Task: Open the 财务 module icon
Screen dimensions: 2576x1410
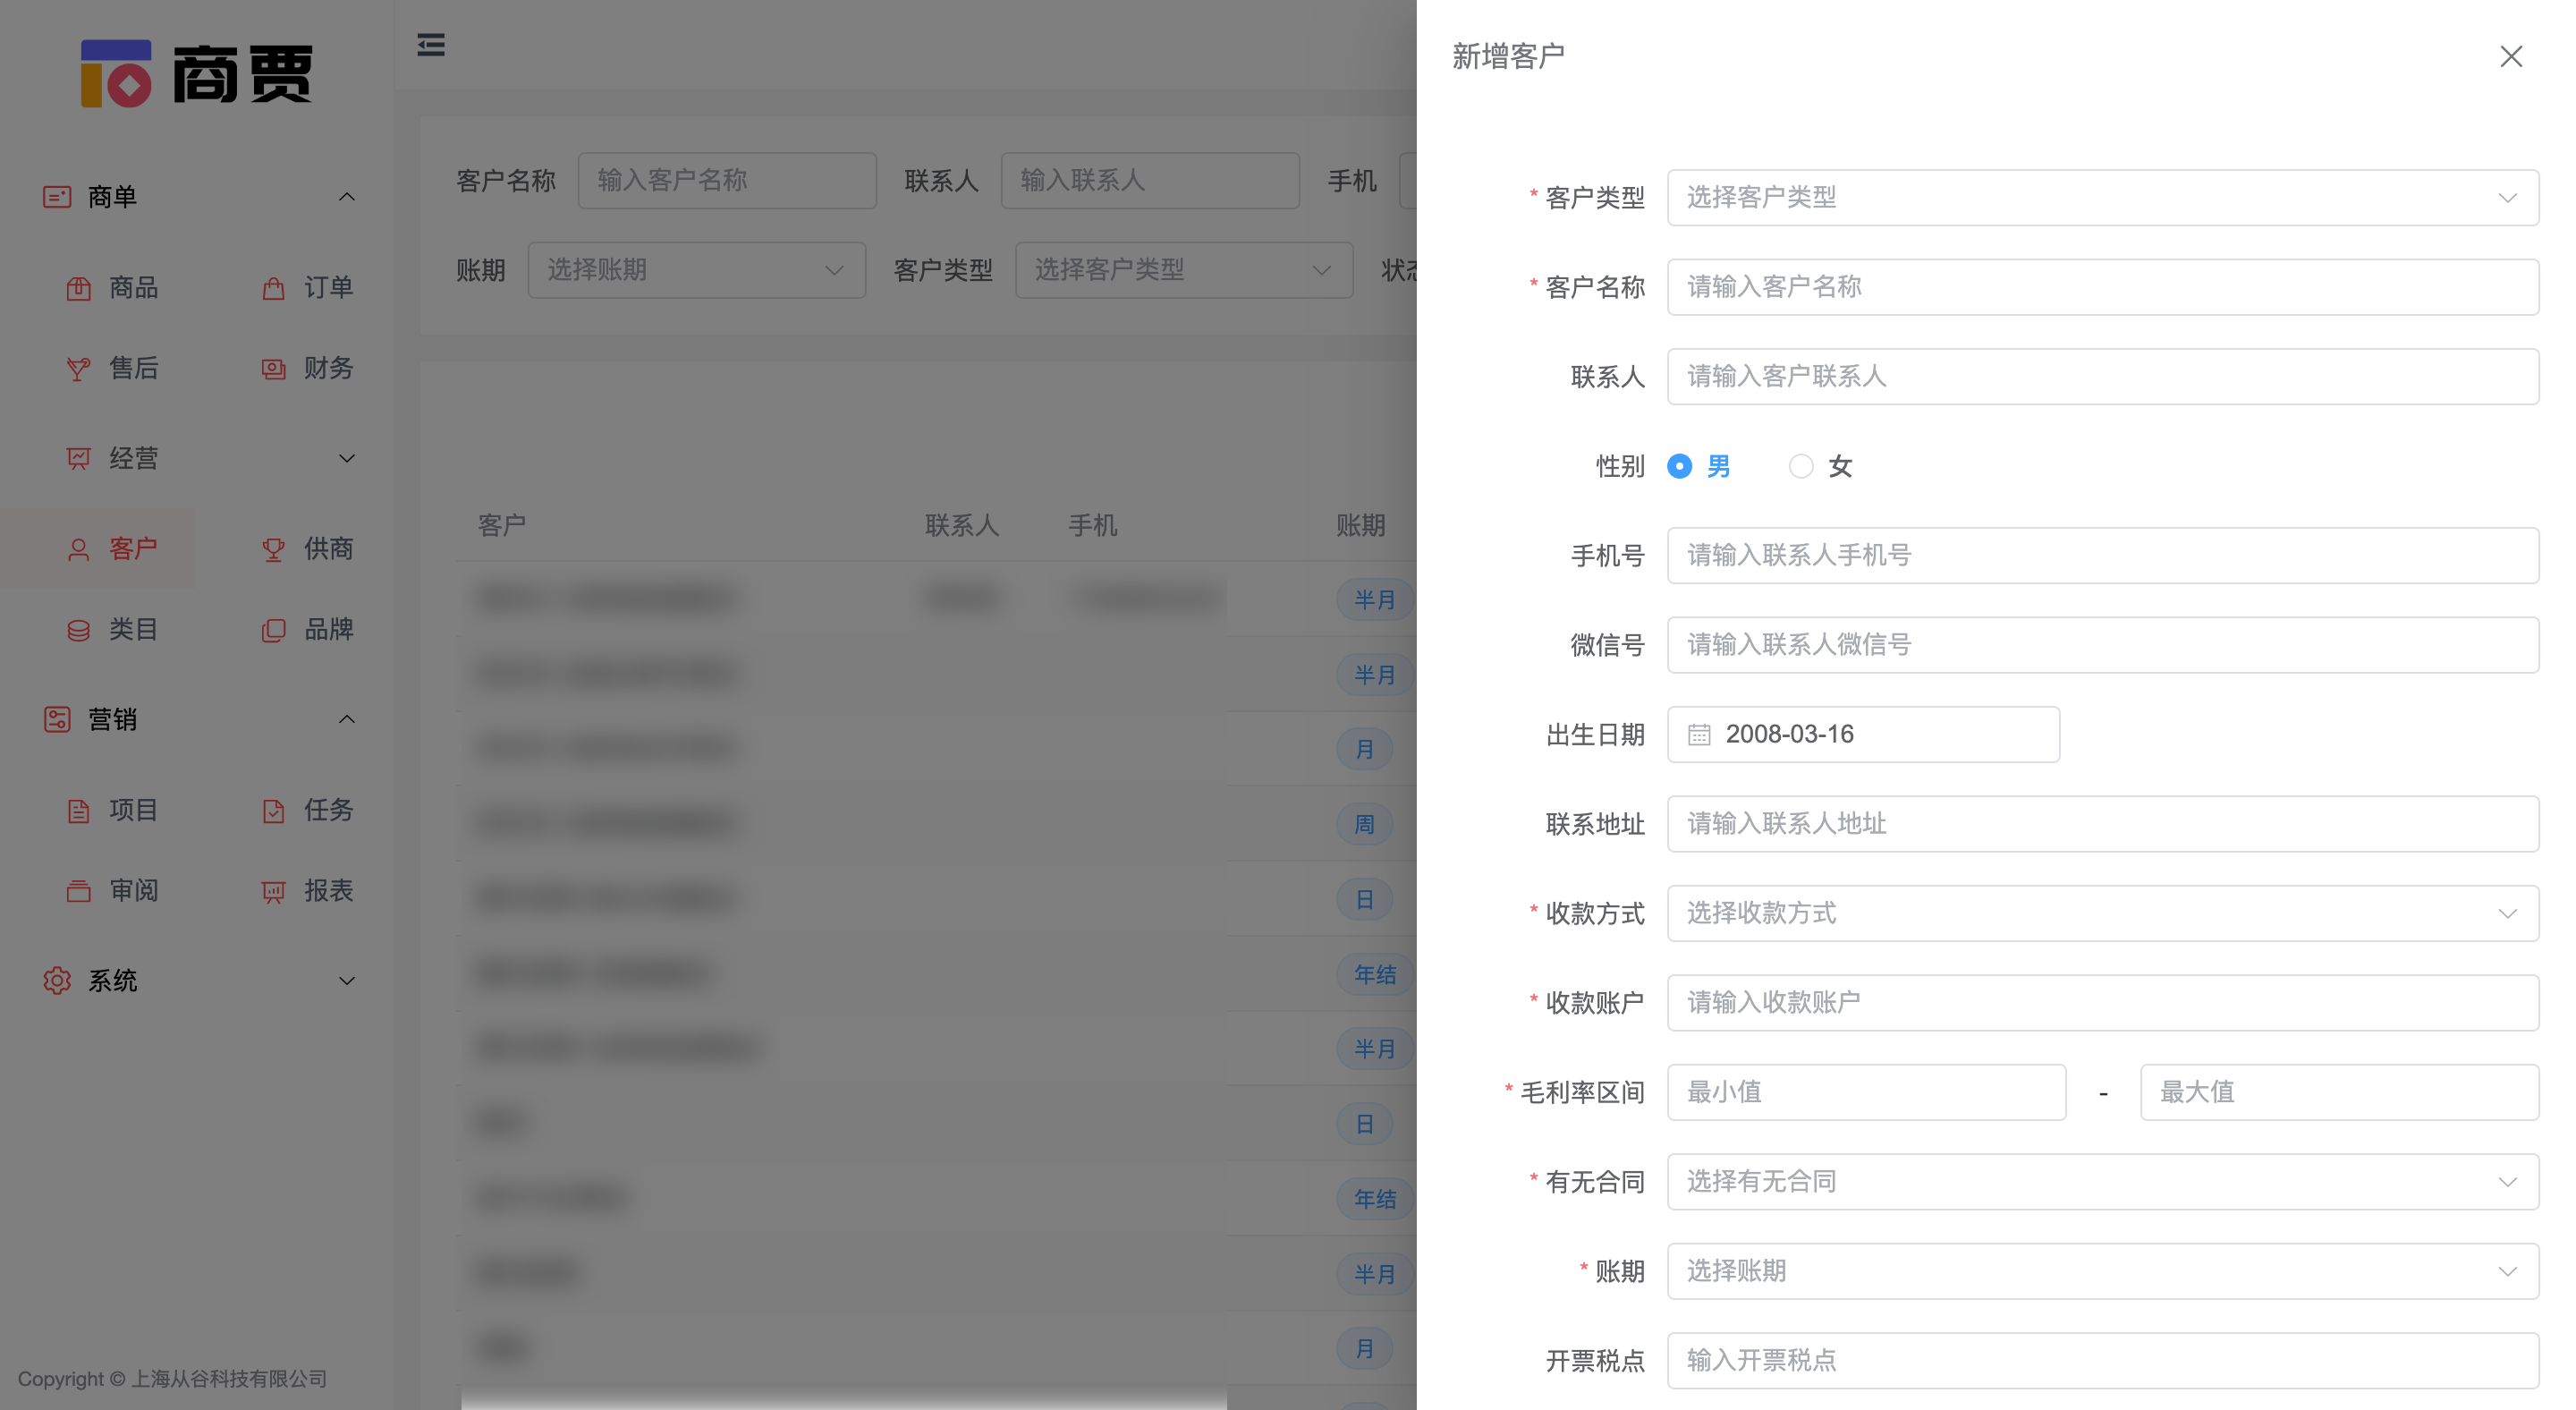Action: [x=273, y=368]
